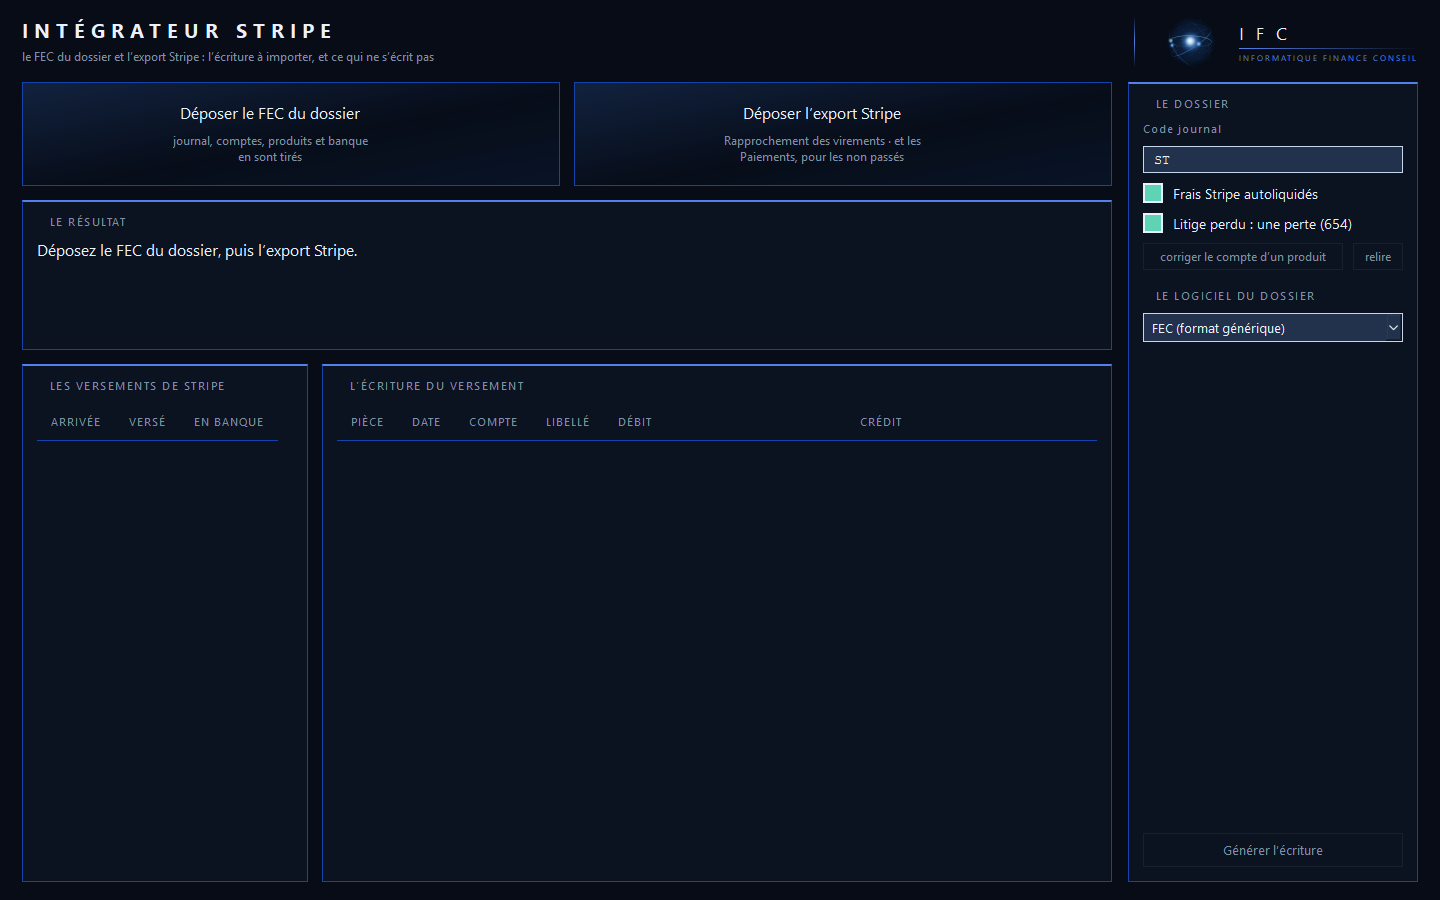Click the DÉBIT column header
Image resolution: width=1440 pixels, height=900 pixels.
point(635,422)
